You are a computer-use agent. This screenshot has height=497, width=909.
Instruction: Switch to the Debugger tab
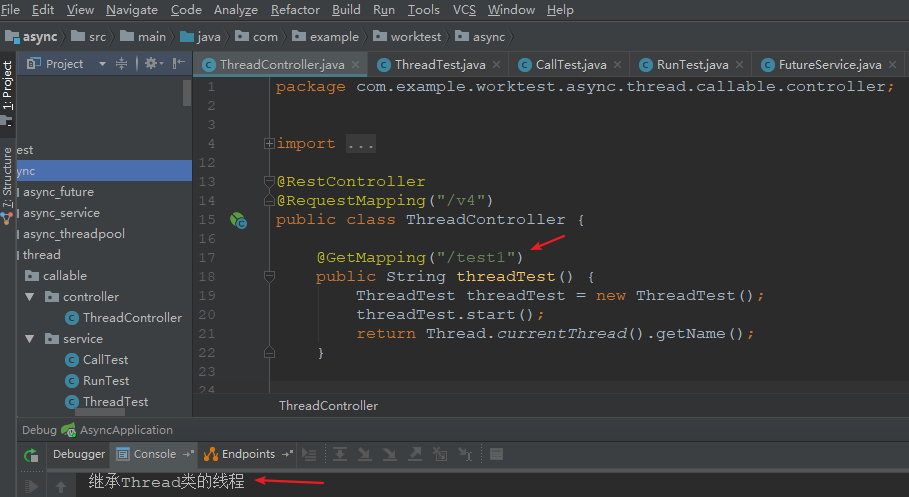coord(79,454)
